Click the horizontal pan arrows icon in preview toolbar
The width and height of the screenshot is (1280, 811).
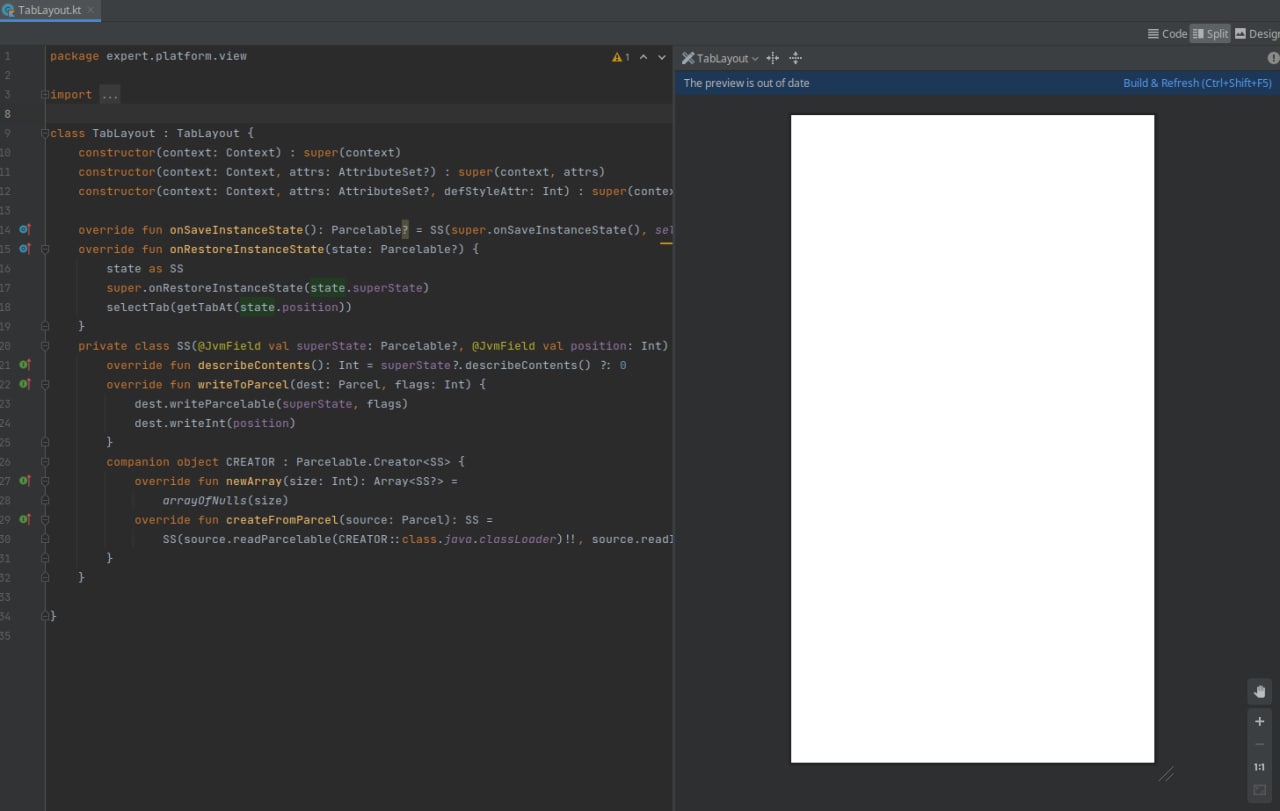pos(772,58)
